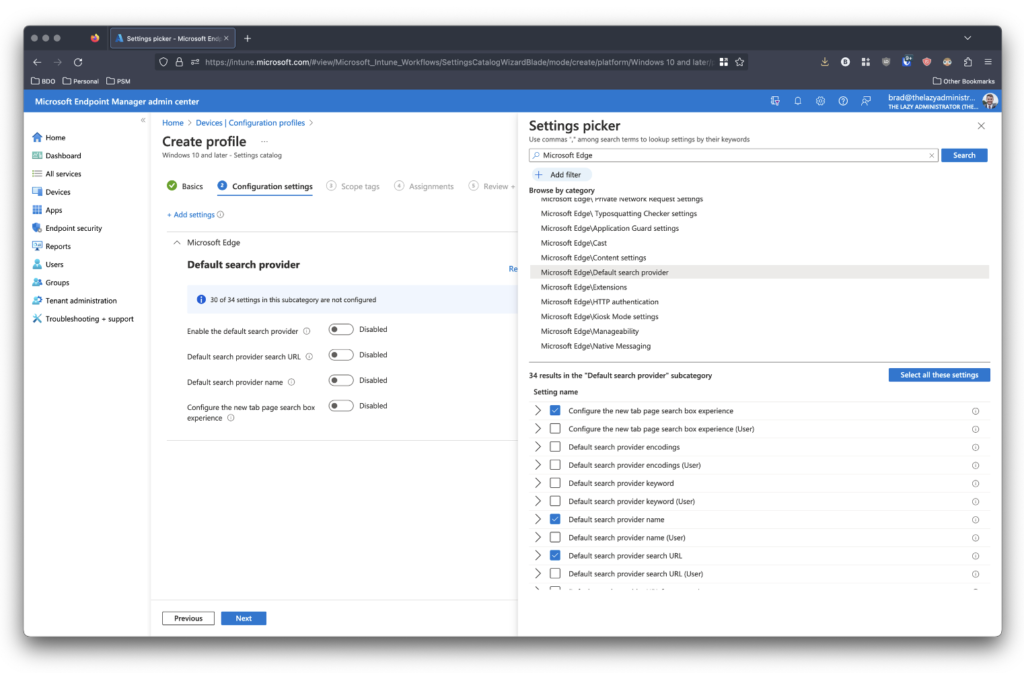Select the Endpoint security shield icon

coord(37,228)
